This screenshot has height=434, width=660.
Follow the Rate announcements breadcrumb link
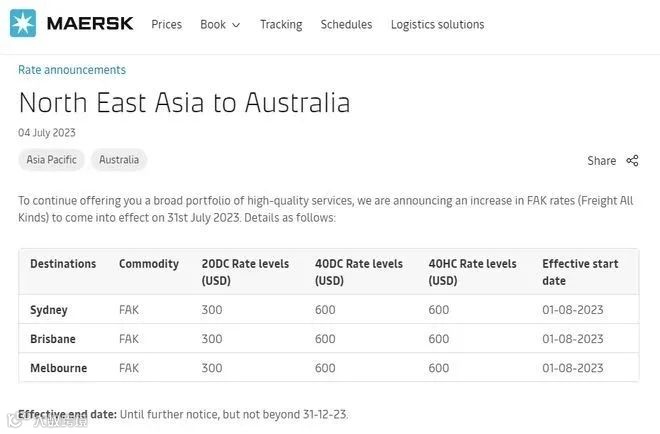tap(72, 70)
